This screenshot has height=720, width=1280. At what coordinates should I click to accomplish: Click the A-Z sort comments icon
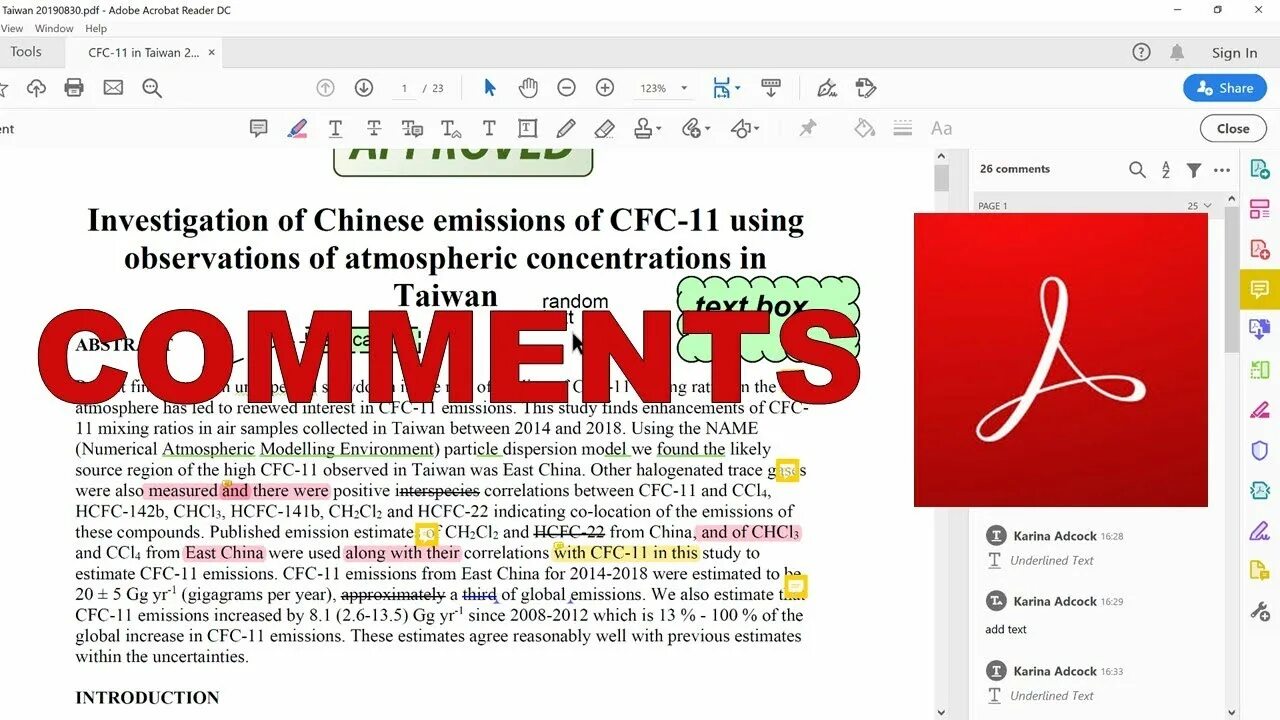[x=1166, y=170]
